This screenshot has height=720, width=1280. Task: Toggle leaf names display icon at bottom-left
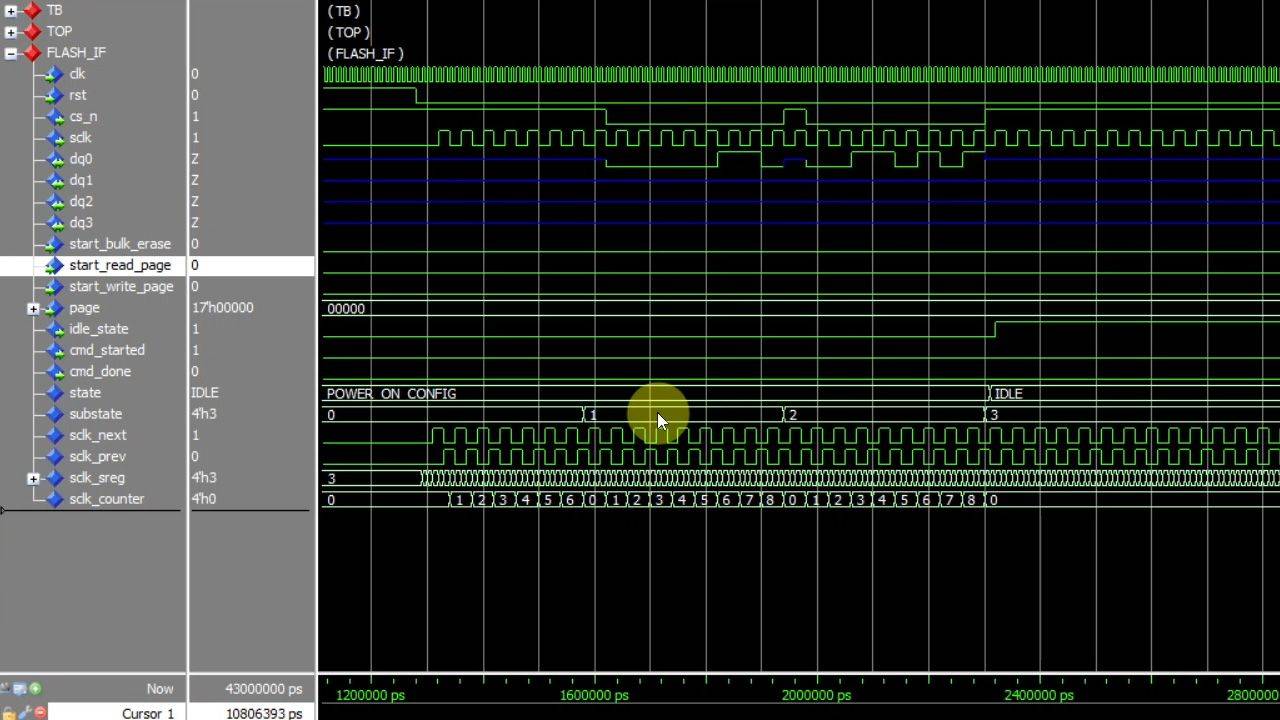tap(5, 688)
